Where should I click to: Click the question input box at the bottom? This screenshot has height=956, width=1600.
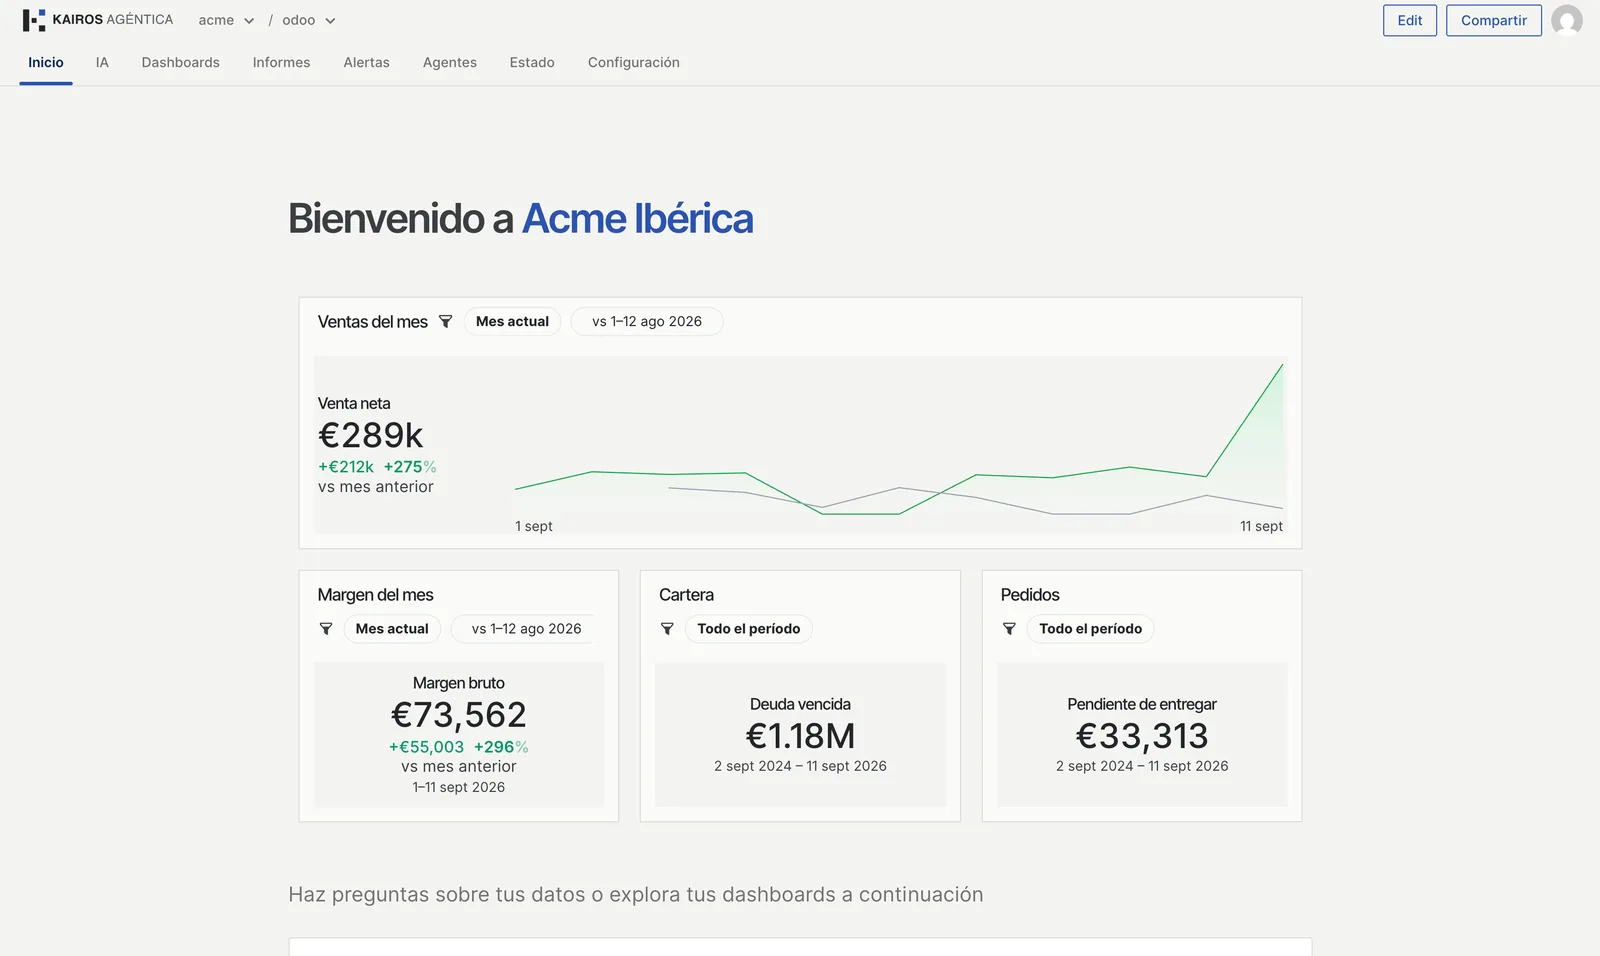(x=800, y=947)
